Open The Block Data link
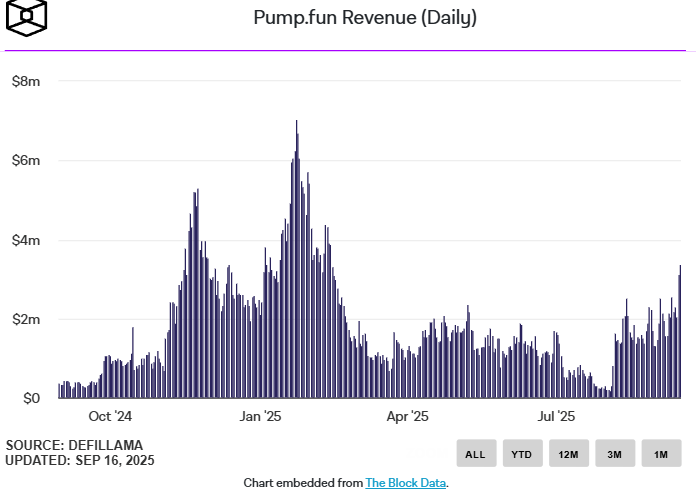Screen dimensions: 696x489 [405, 482]
